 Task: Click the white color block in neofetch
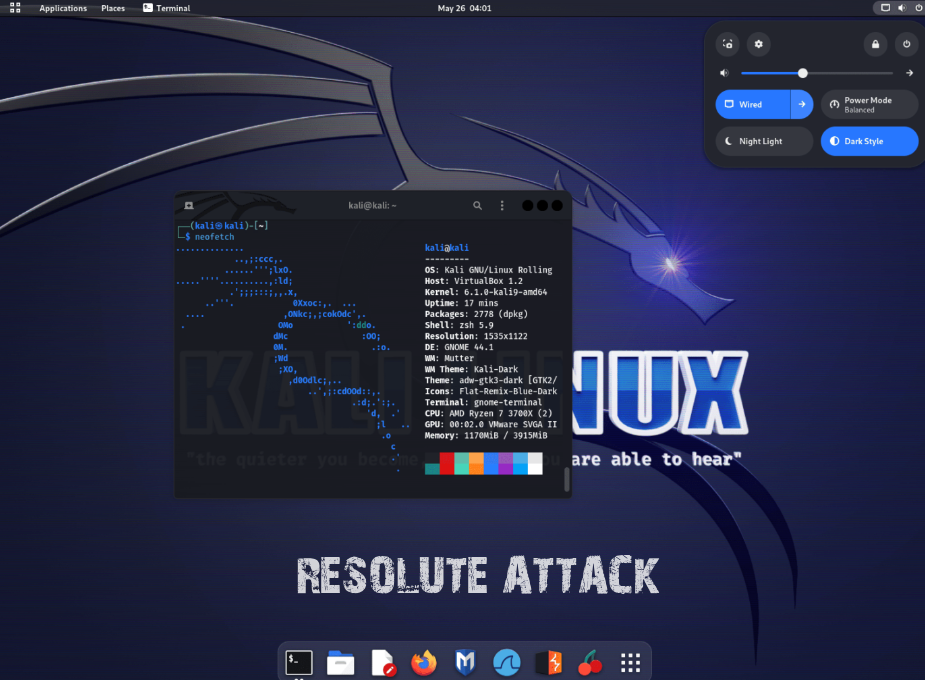[x=535, y=464]
